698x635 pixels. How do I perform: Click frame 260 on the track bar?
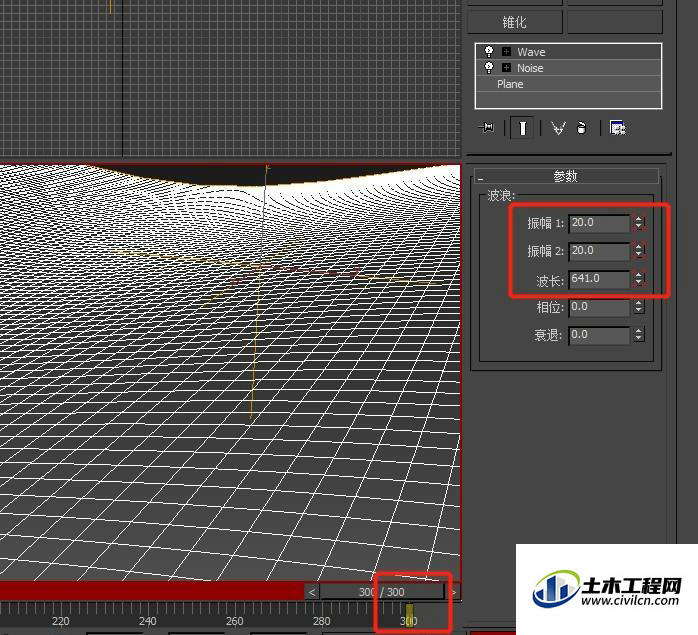(x=235, y=621)
